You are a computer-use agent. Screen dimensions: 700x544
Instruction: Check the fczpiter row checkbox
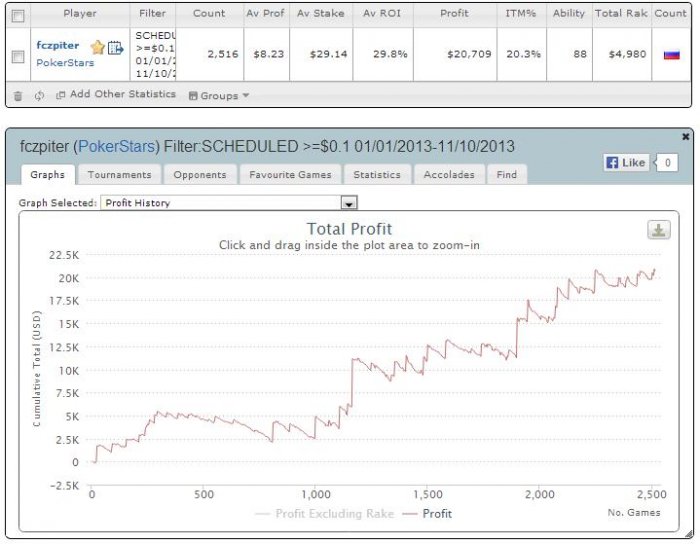[x=18, y=56]
